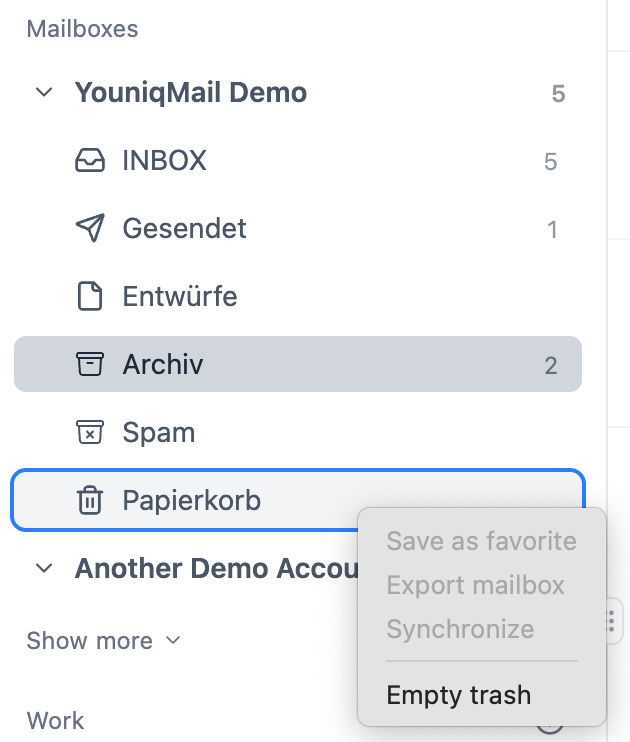Open the Gesendet mailbox label
Screen dimensions: 630x742
pos(184,229)
